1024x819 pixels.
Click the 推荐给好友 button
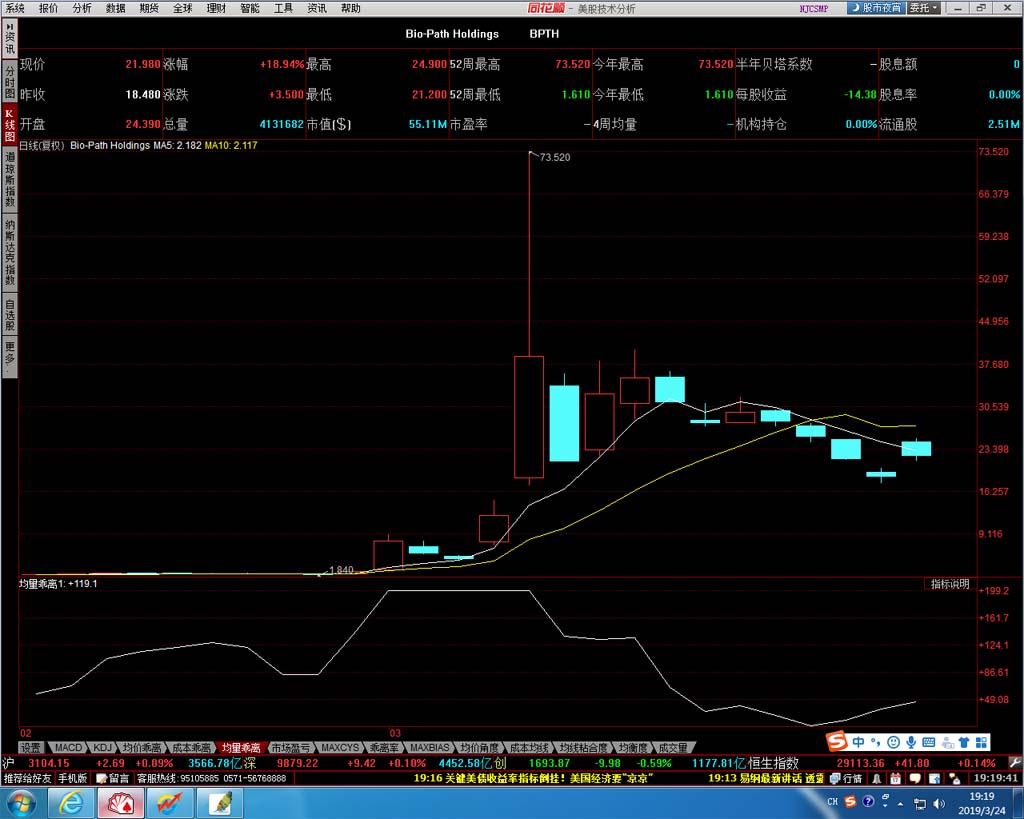coord(27,779)
